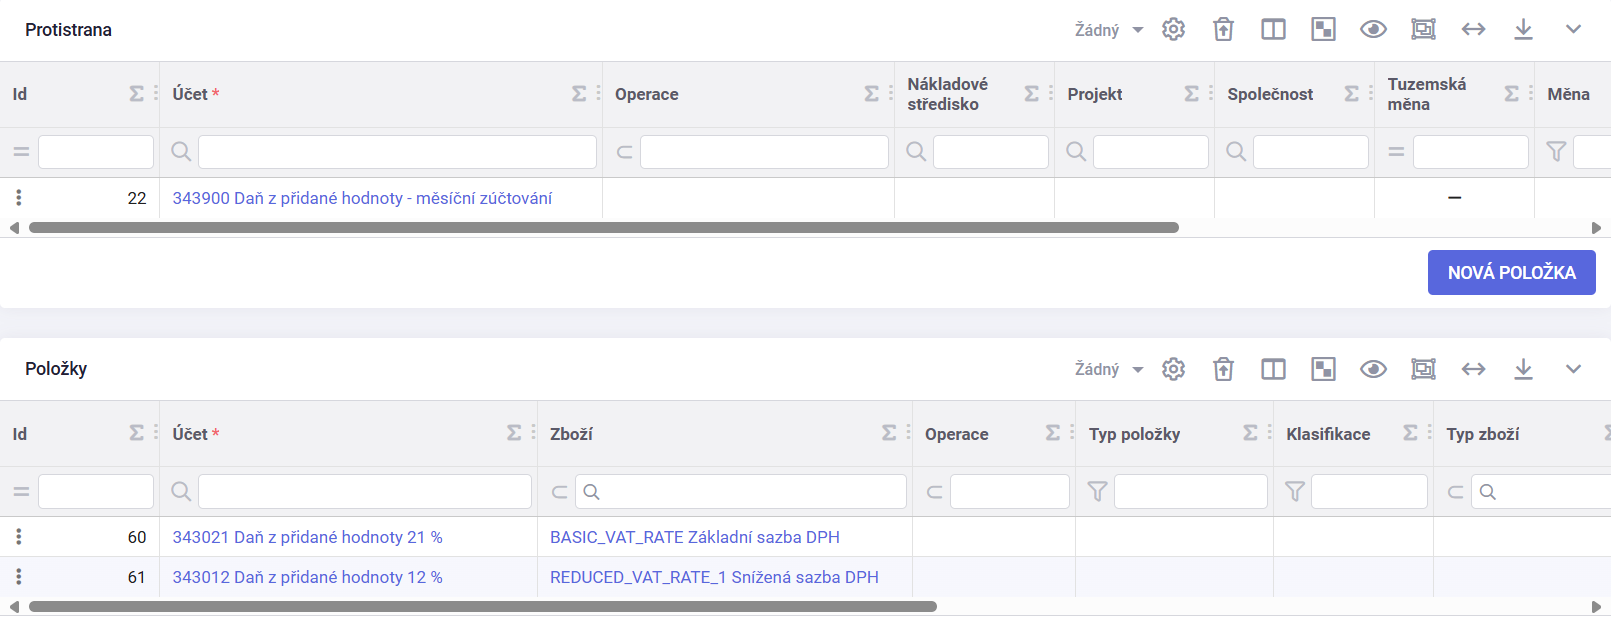Screen dimensions: 1611x617
Task: Open BASIC_VAT_RATE Základní sazba DPH link
Action: (x=695, y=537)
